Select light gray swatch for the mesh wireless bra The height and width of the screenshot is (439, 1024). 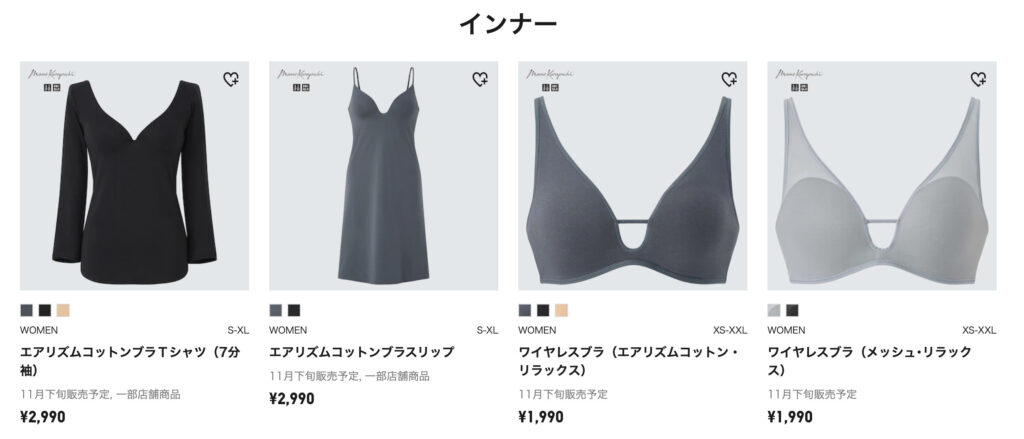[774, 310]
